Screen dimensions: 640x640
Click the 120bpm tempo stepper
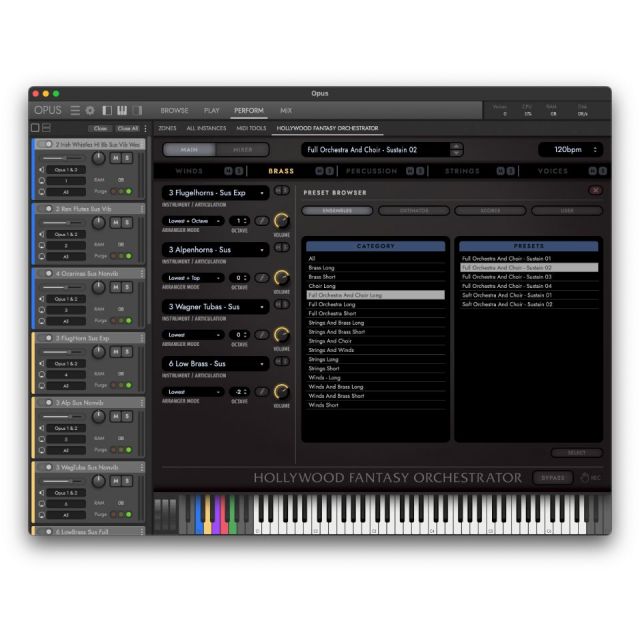point(595,150)
